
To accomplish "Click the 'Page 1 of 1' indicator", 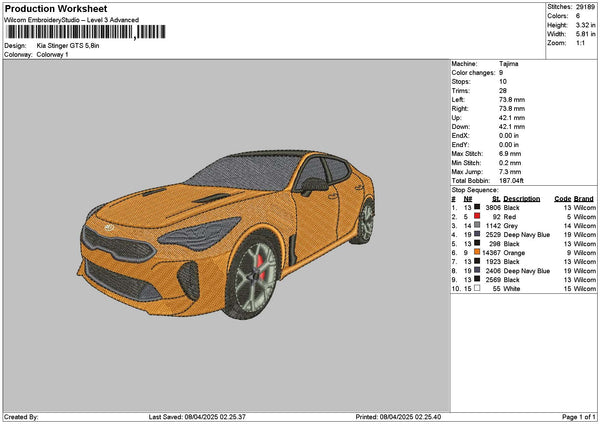I will coord(579,417).
